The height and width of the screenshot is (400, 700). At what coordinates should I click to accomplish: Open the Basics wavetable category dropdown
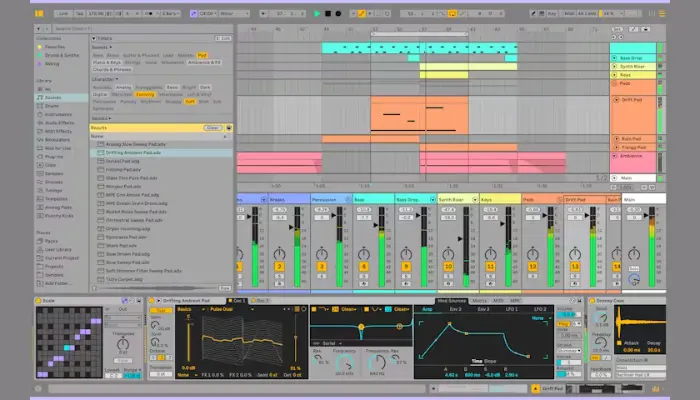192,309
